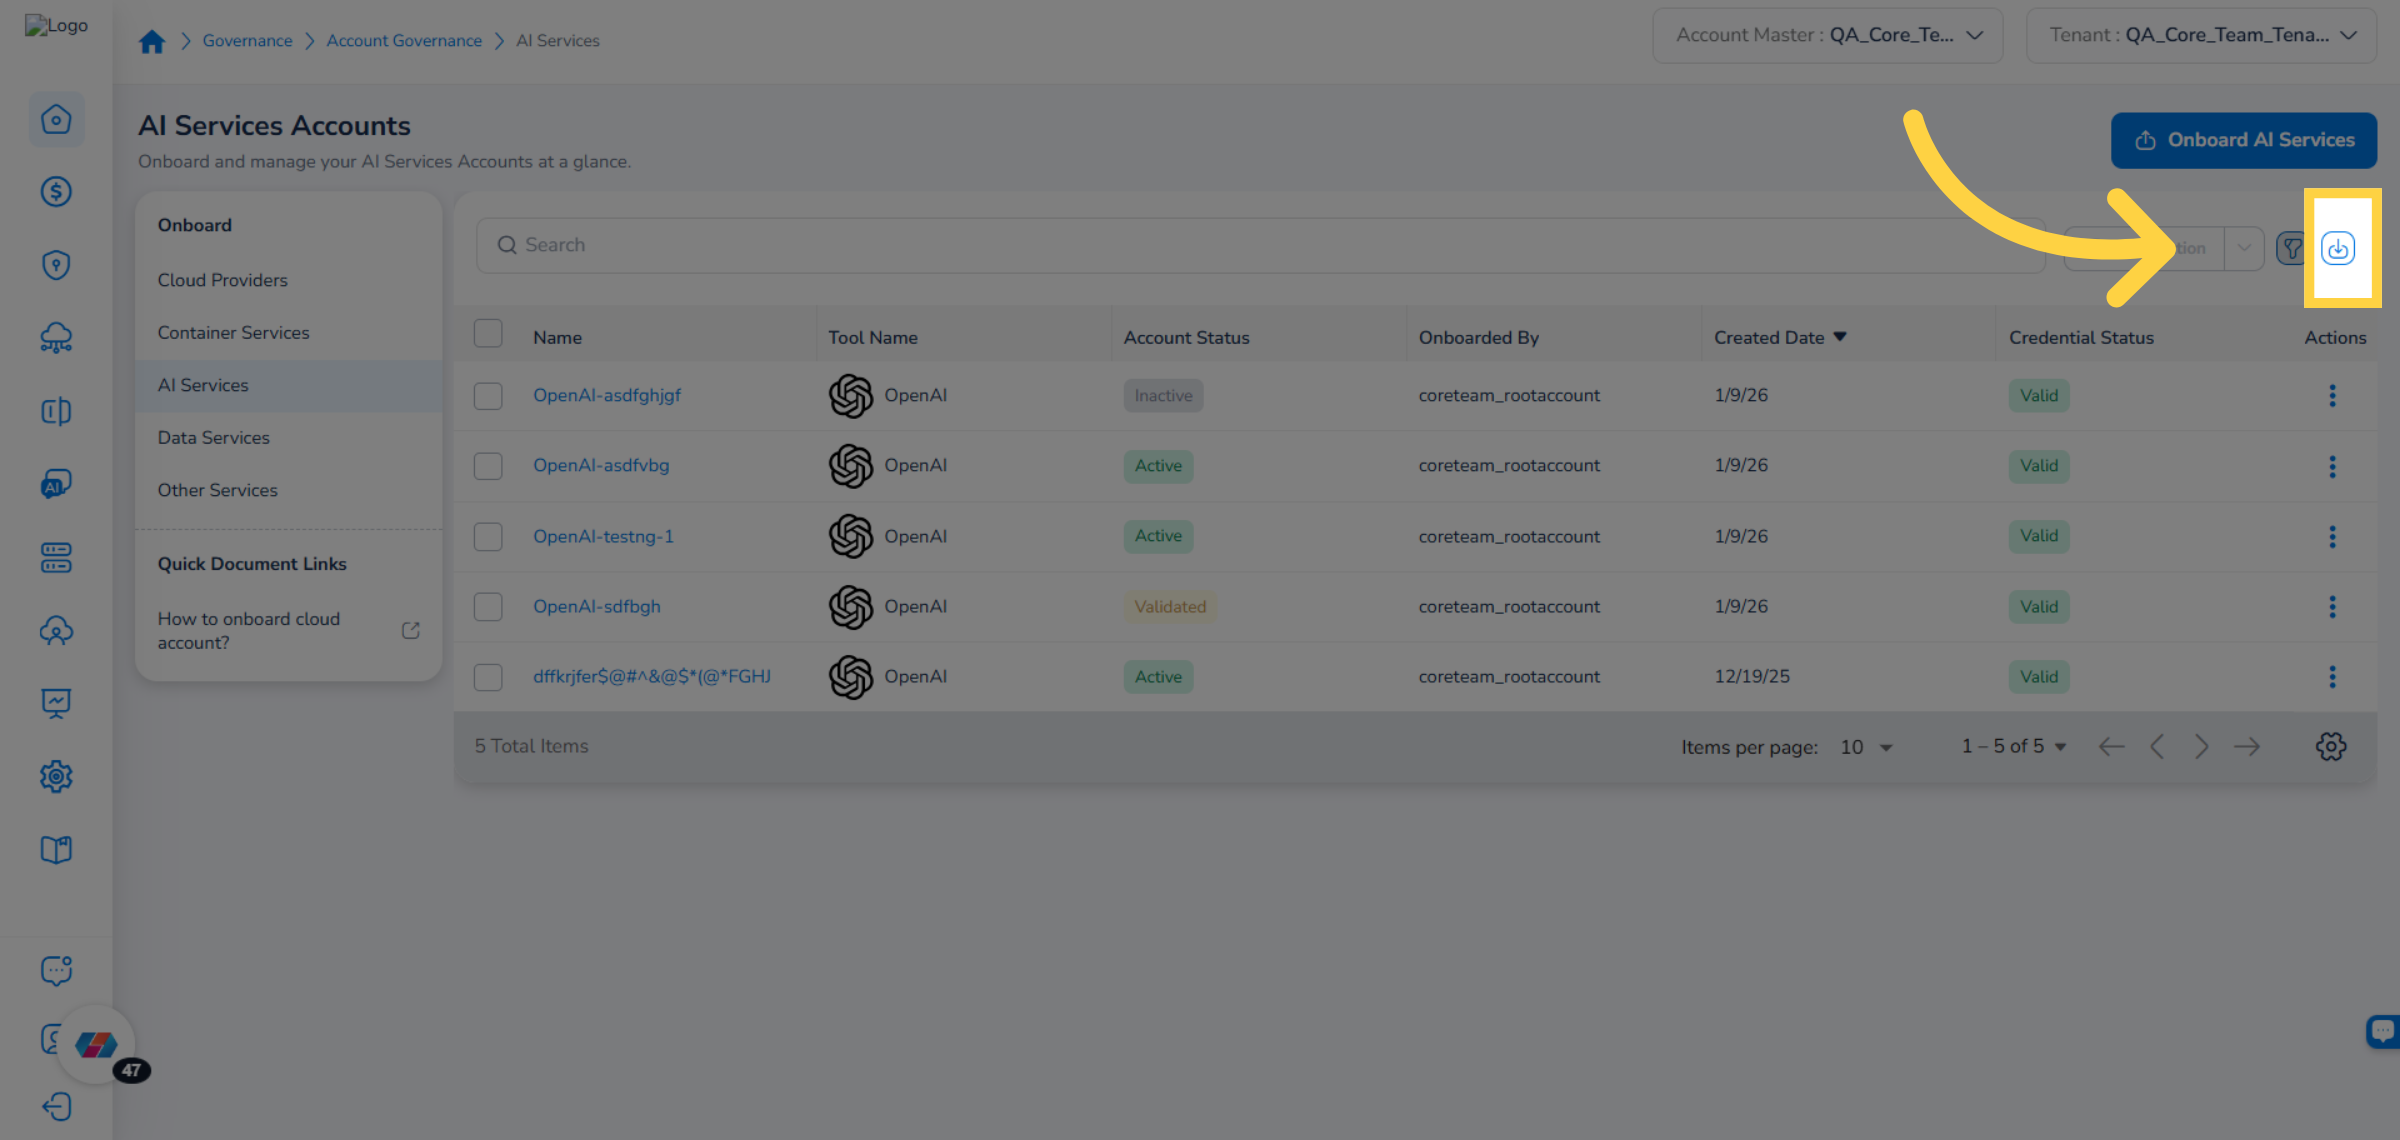
Task: Open the dollar cost sidebar icon
Action: coord(56,192)
